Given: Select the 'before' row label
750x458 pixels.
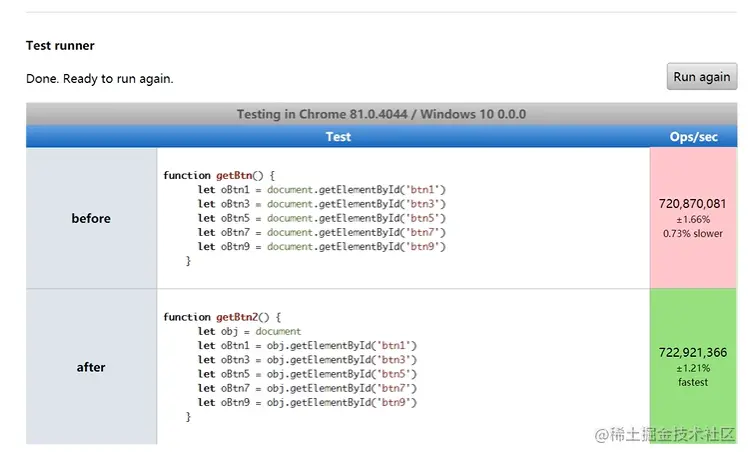Looking at the screenshot, I should [x=91, y=218].
